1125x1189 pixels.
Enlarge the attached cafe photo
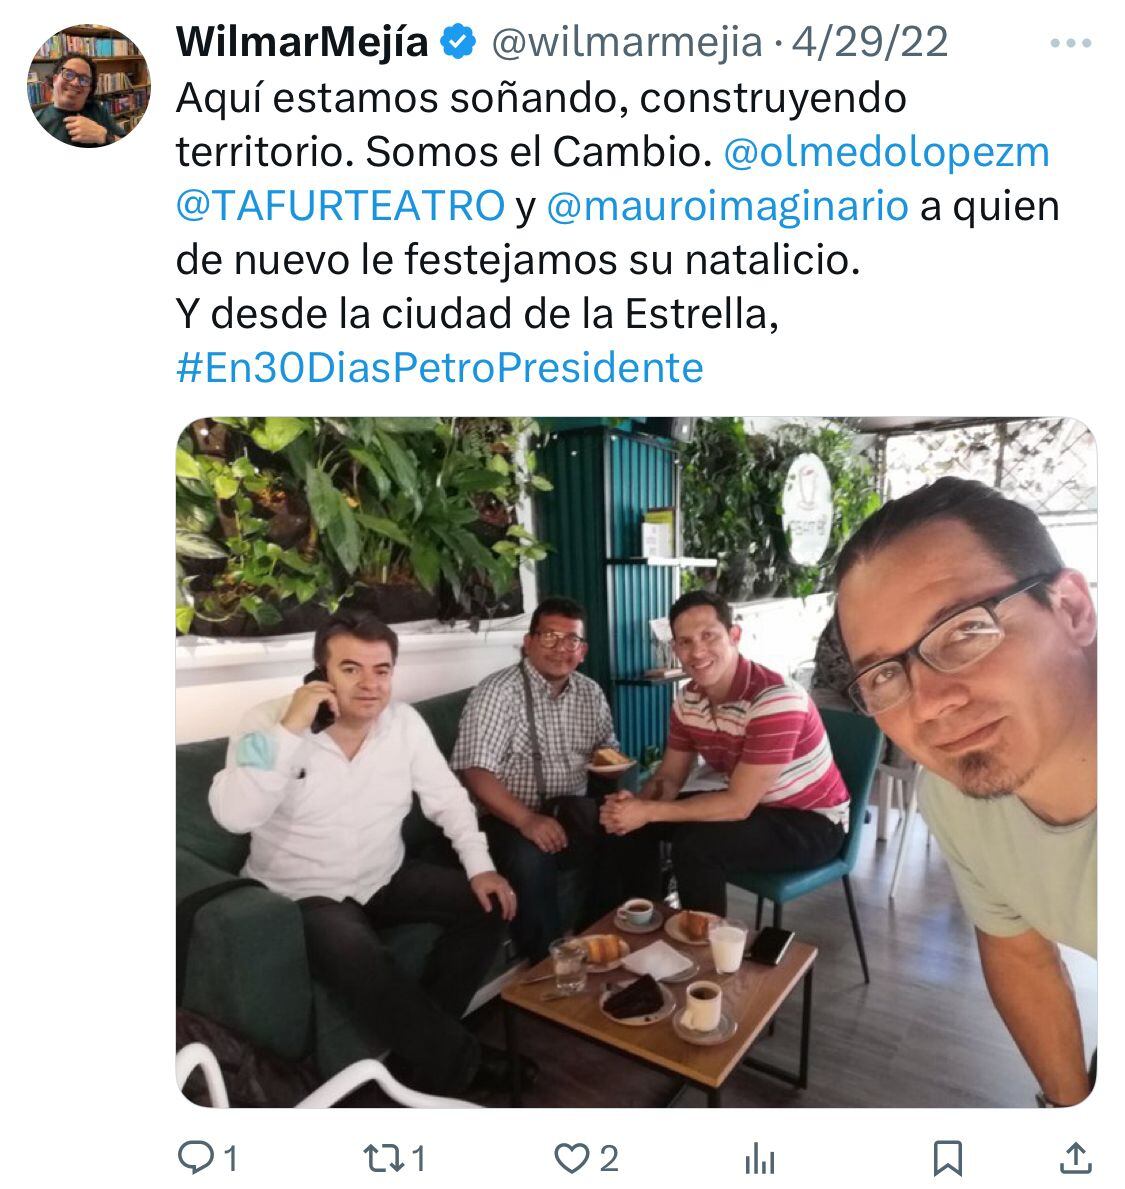636,761
